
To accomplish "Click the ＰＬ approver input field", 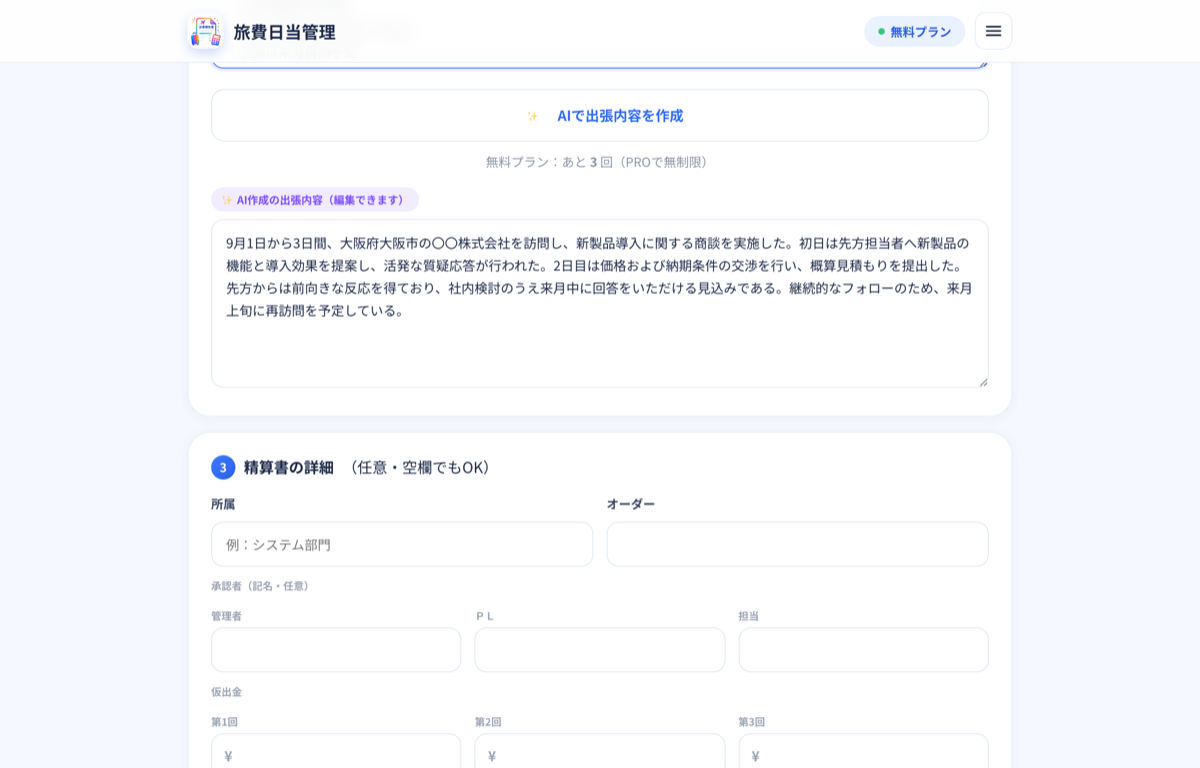I will (600, 650).
